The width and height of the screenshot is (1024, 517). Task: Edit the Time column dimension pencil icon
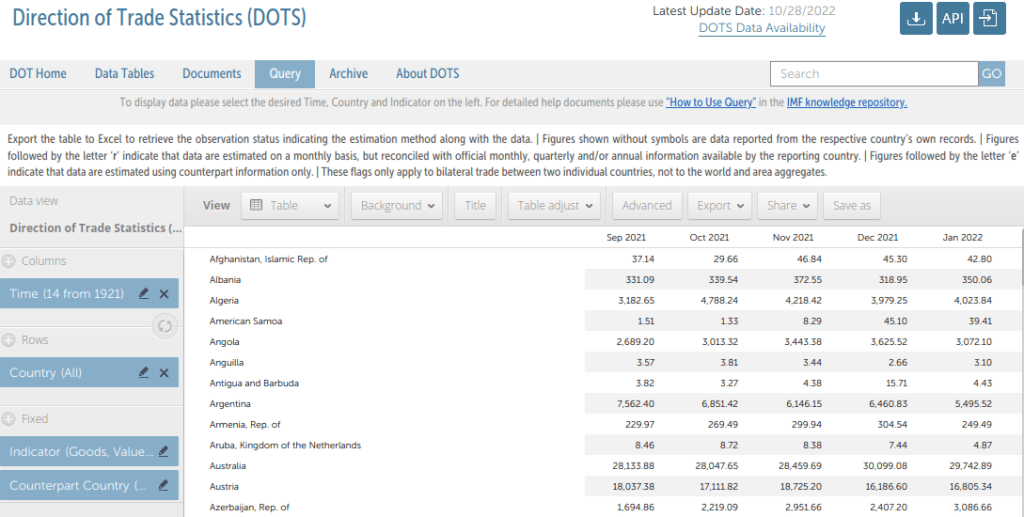coord(144,294)
